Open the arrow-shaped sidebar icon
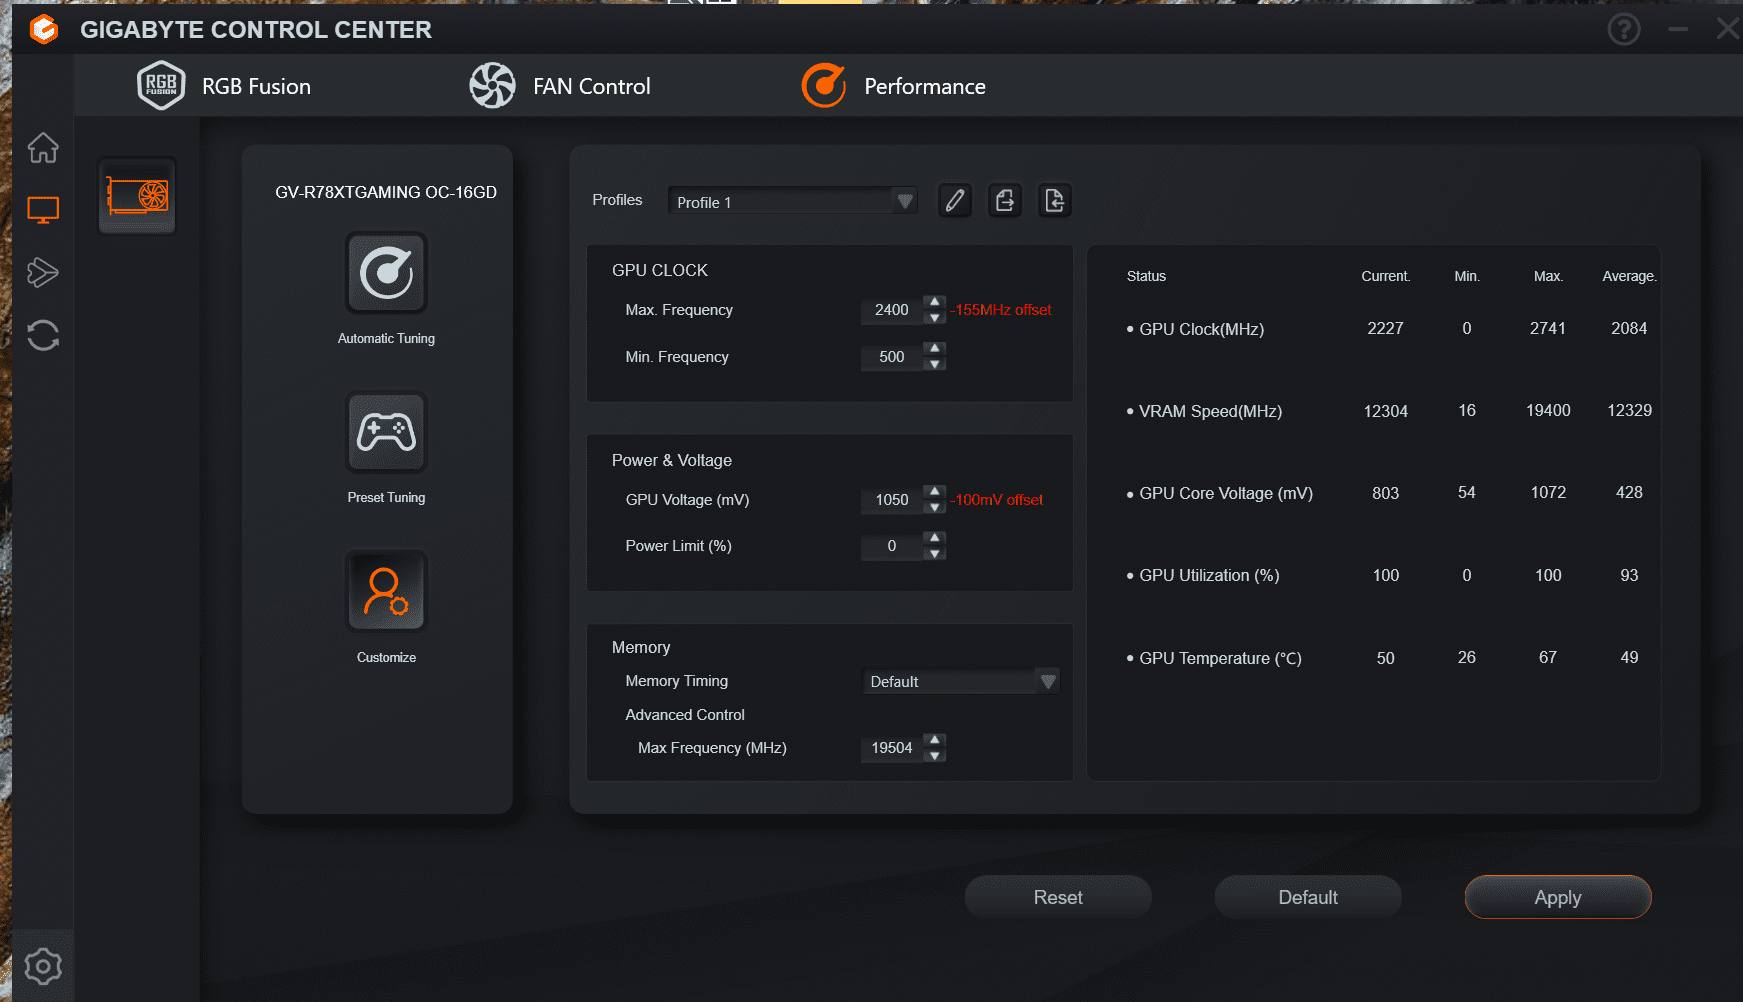The width and height of the screenshot is (1743, 1002). tap(43, 272)
